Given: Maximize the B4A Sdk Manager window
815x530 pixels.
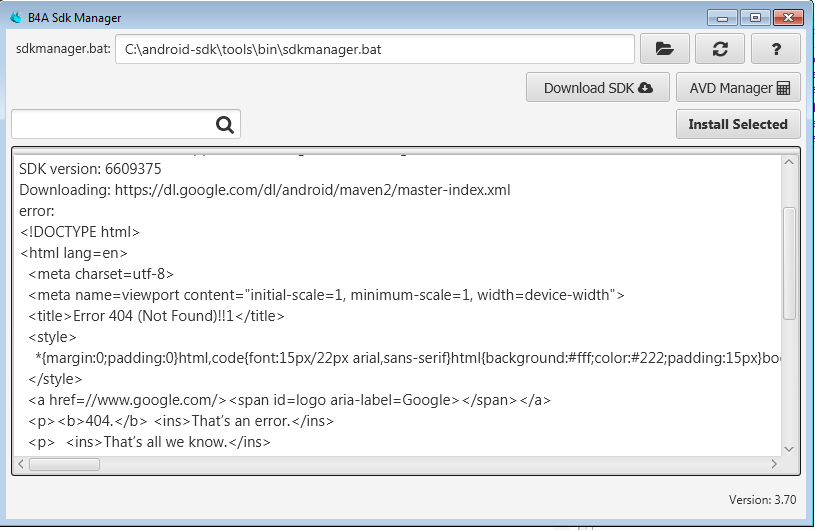Looking at the screenshot, I should point(752,17).
